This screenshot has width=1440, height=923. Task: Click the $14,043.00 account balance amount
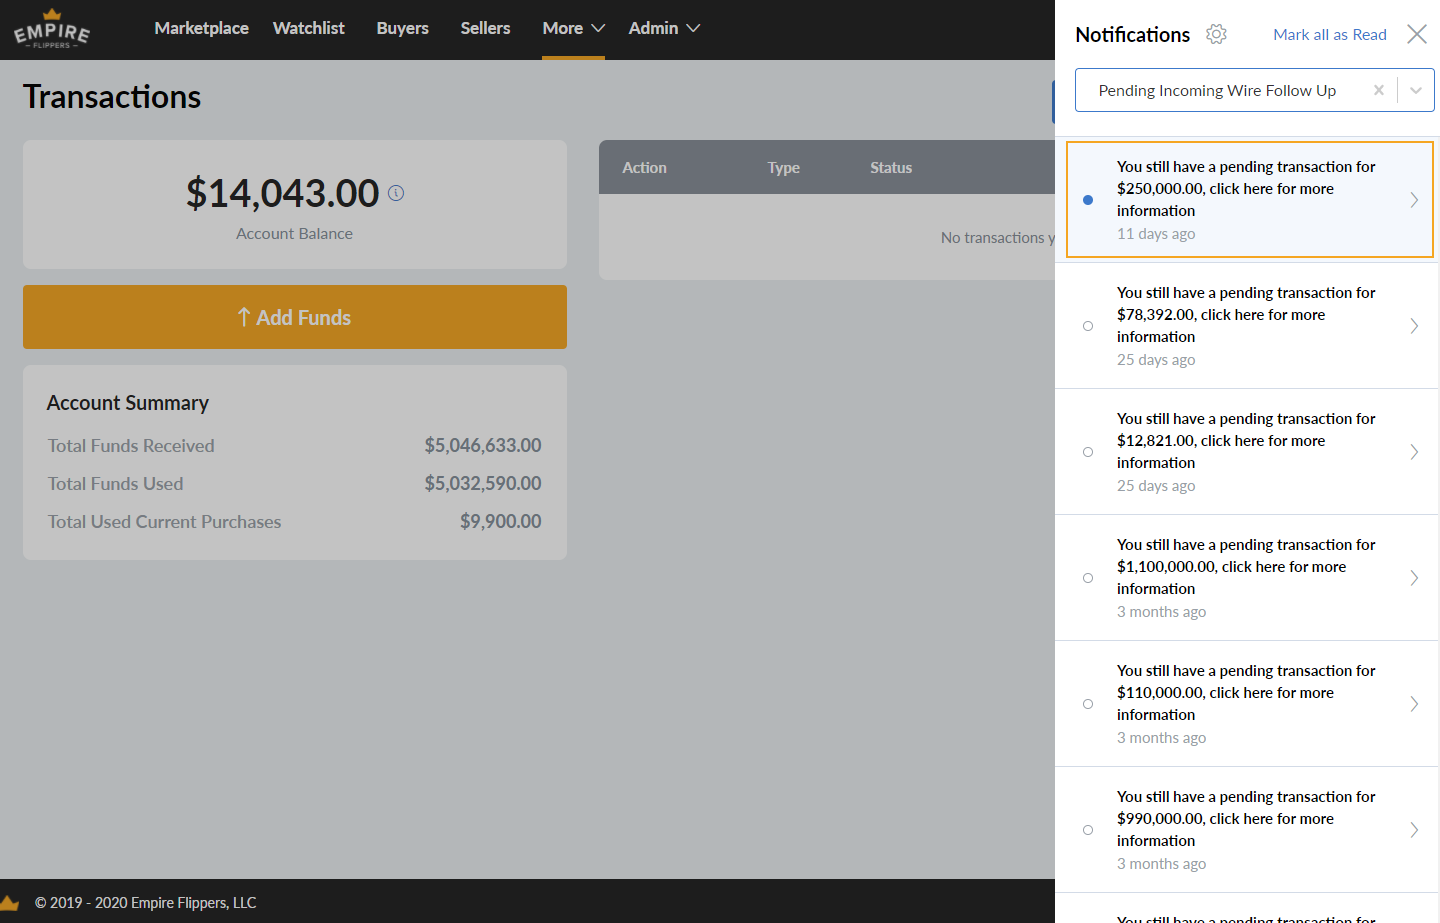282,193
